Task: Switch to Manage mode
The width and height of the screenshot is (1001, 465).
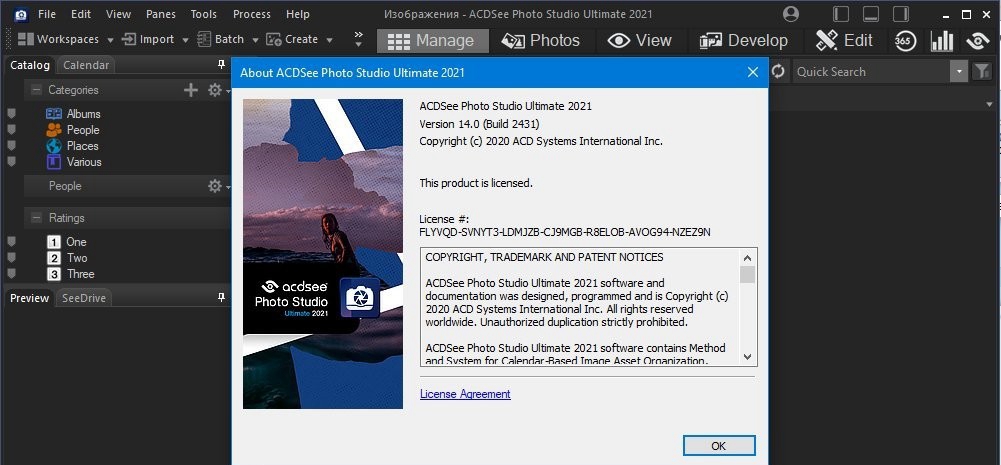Action: pyautogui.click(x=433, y=41)
